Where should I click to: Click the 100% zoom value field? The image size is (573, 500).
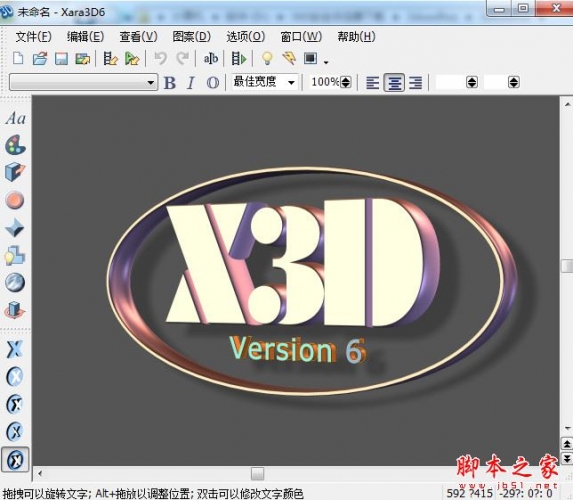coord(325,82)
